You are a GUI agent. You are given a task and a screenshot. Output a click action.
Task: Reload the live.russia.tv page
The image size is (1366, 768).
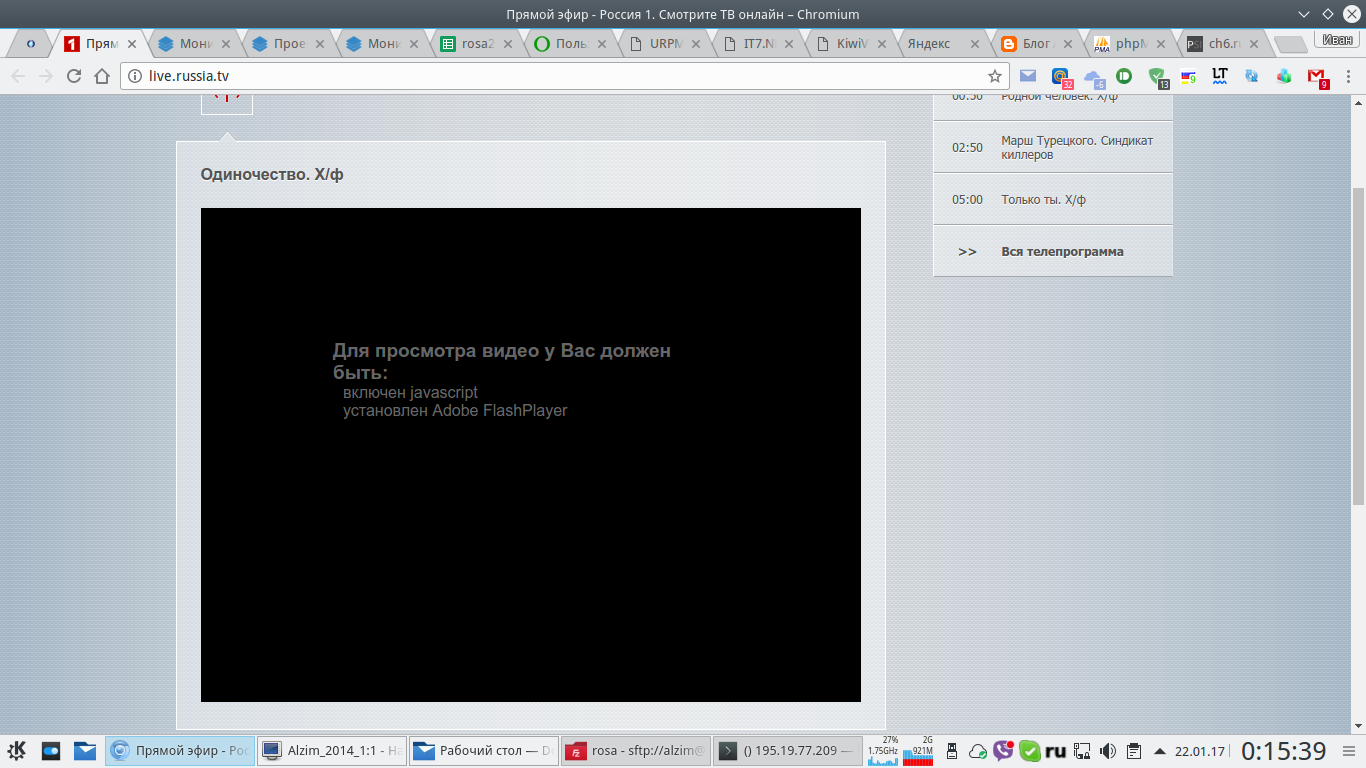coord(73,76)
